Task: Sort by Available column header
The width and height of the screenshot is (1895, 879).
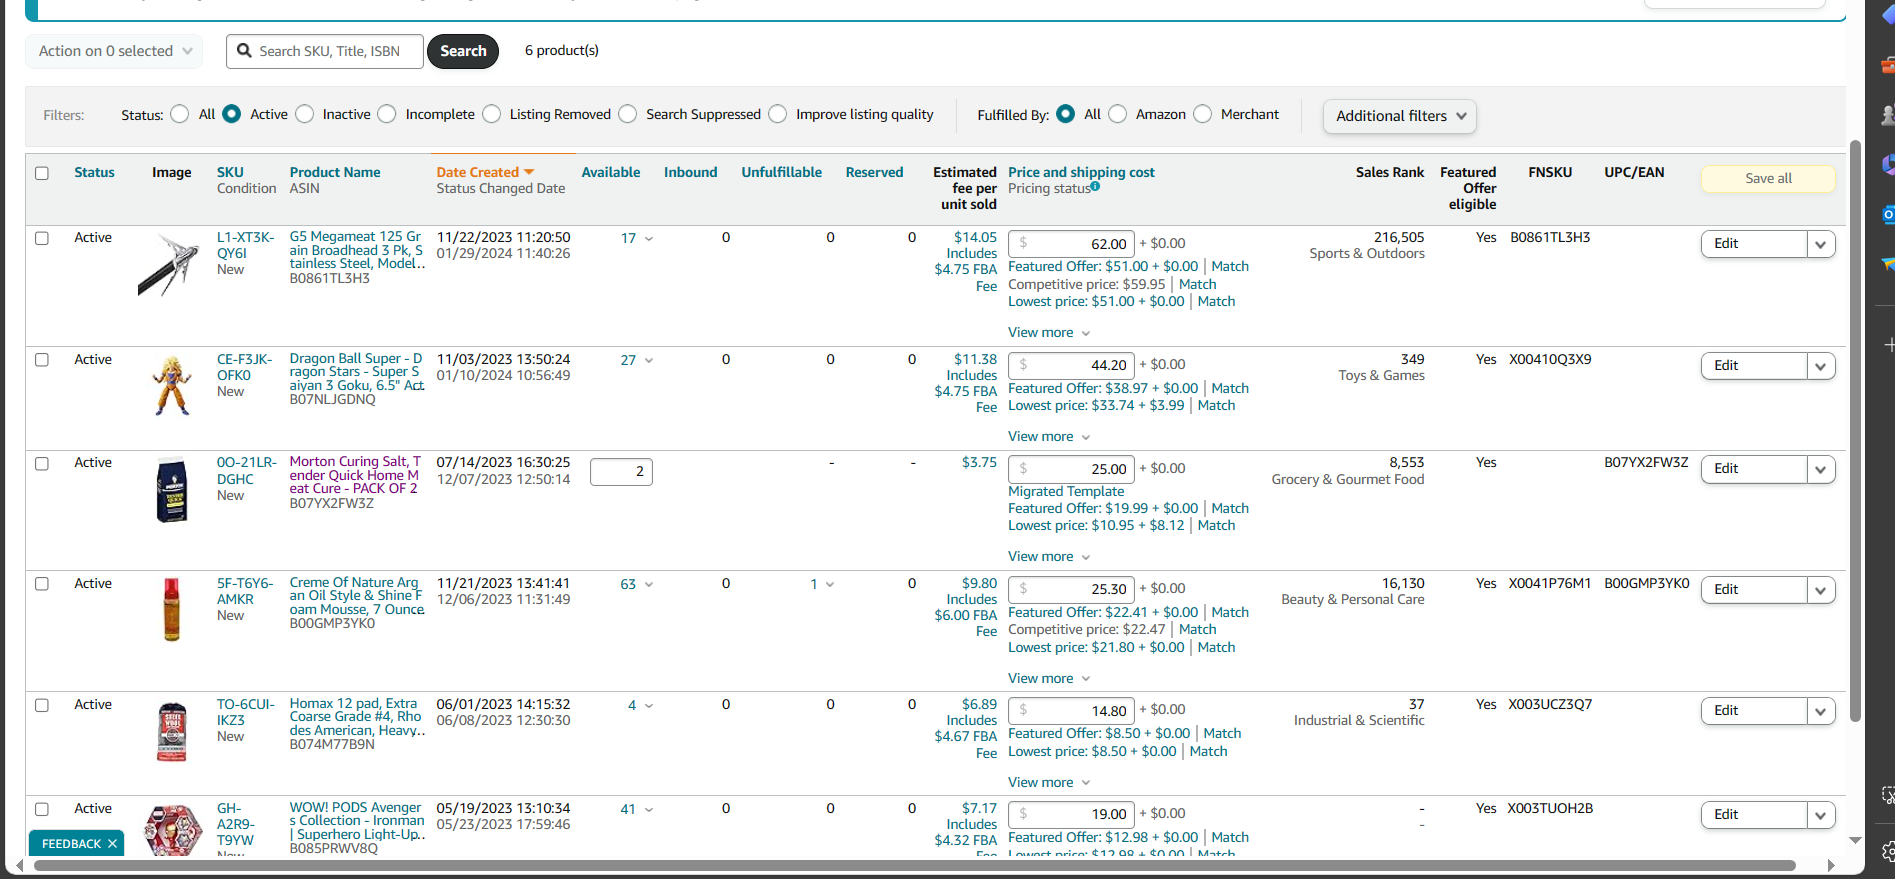Action: coord(611,172)
